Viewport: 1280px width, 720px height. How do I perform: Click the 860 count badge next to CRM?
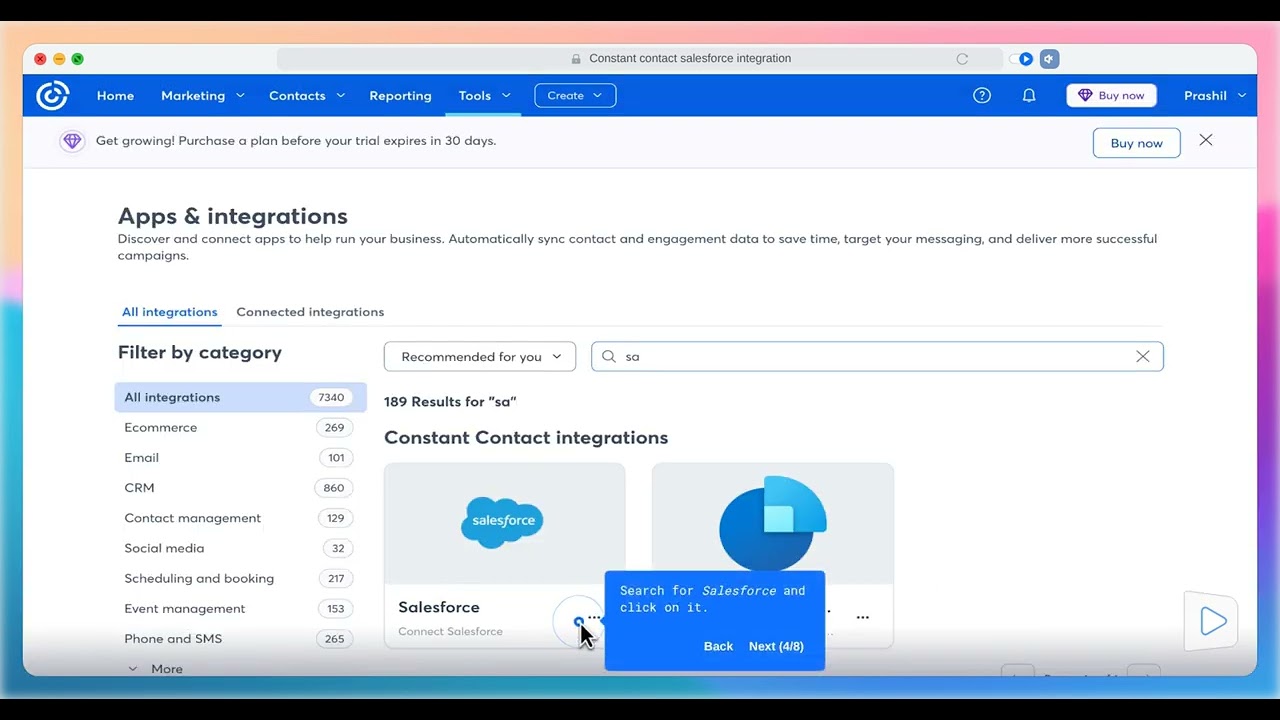[x=334, y=488]
